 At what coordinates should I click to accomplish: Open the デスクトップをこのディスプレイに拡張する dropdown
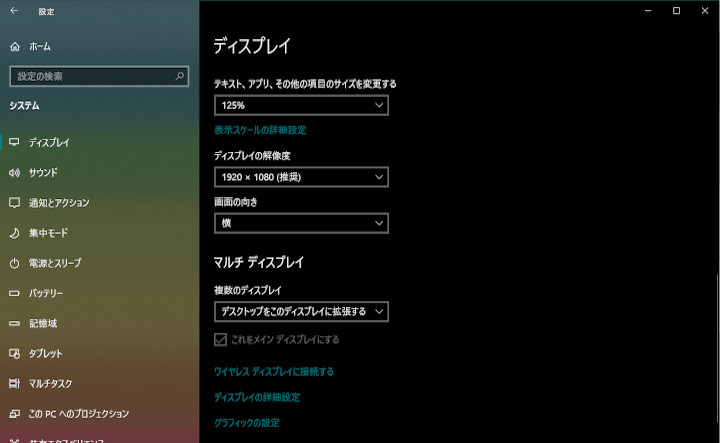click(301, 311)
